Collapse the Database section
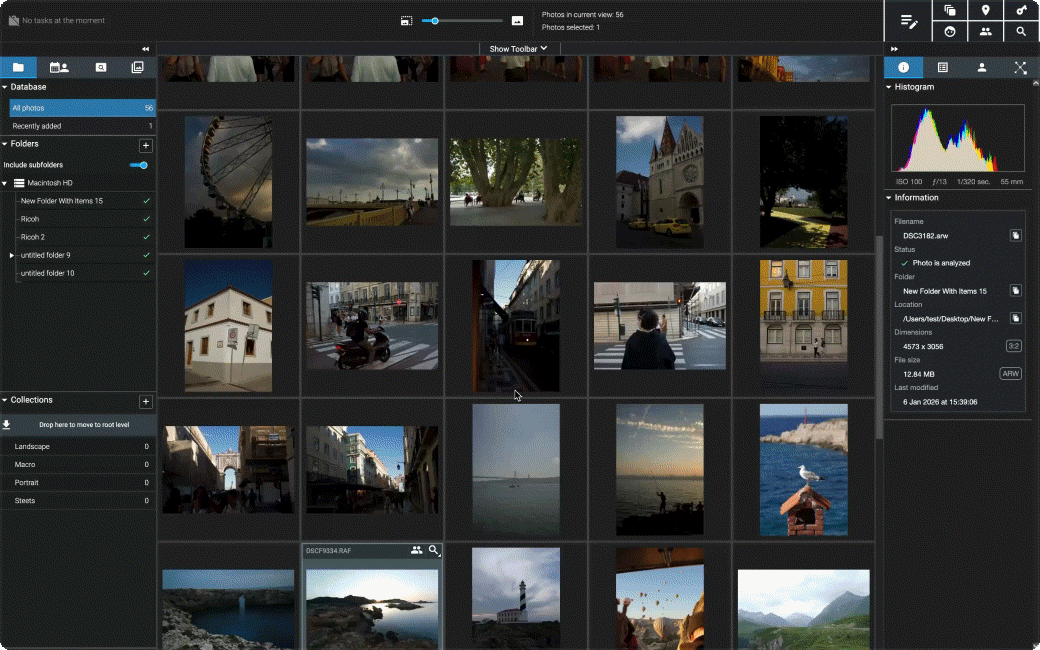Image resolution: width=1040 pixels, height=650 pixels. [x=7, y=87]
